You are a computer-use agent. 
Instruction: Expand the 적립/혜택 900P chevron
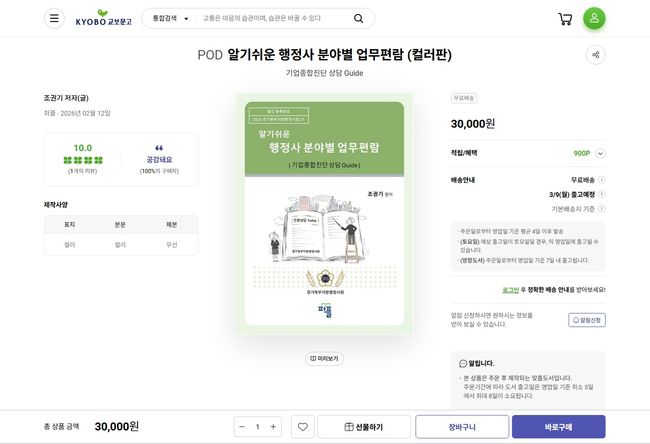point(600,153)
